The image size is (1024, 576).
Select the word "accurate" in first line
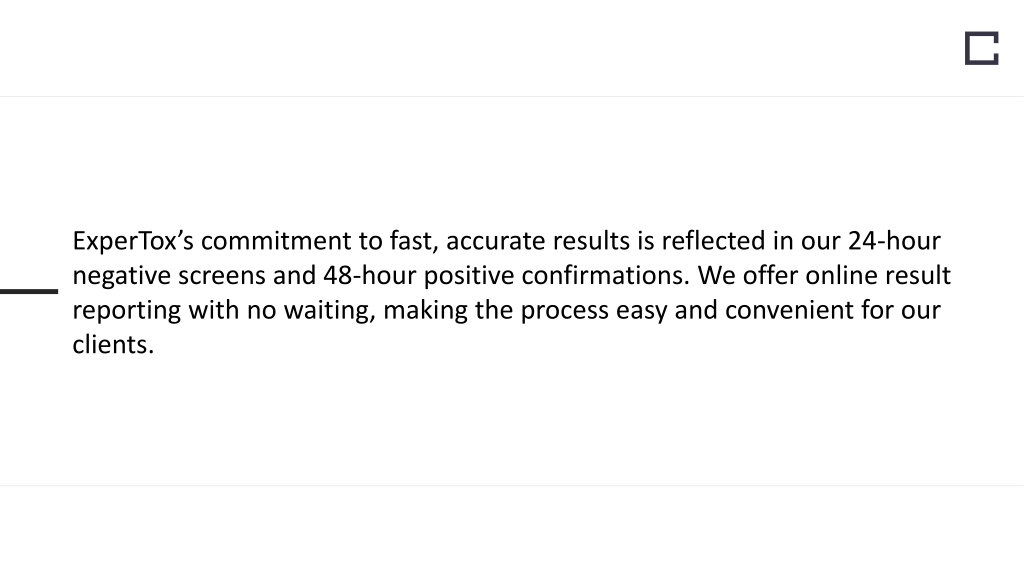point(496,241)
